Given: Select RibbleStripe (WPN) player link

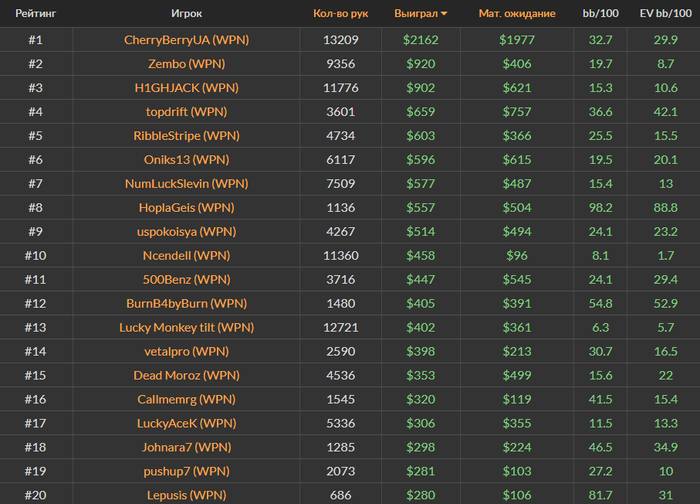Looking at the screenshot, I should [x=185, y=136].
